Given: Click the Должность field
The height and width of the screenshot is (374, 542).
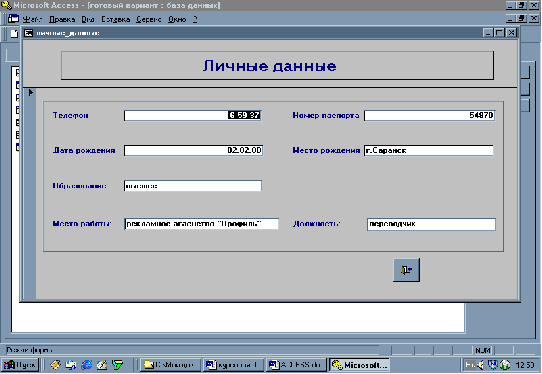Looking at the screenshot, I should point(431,224).
